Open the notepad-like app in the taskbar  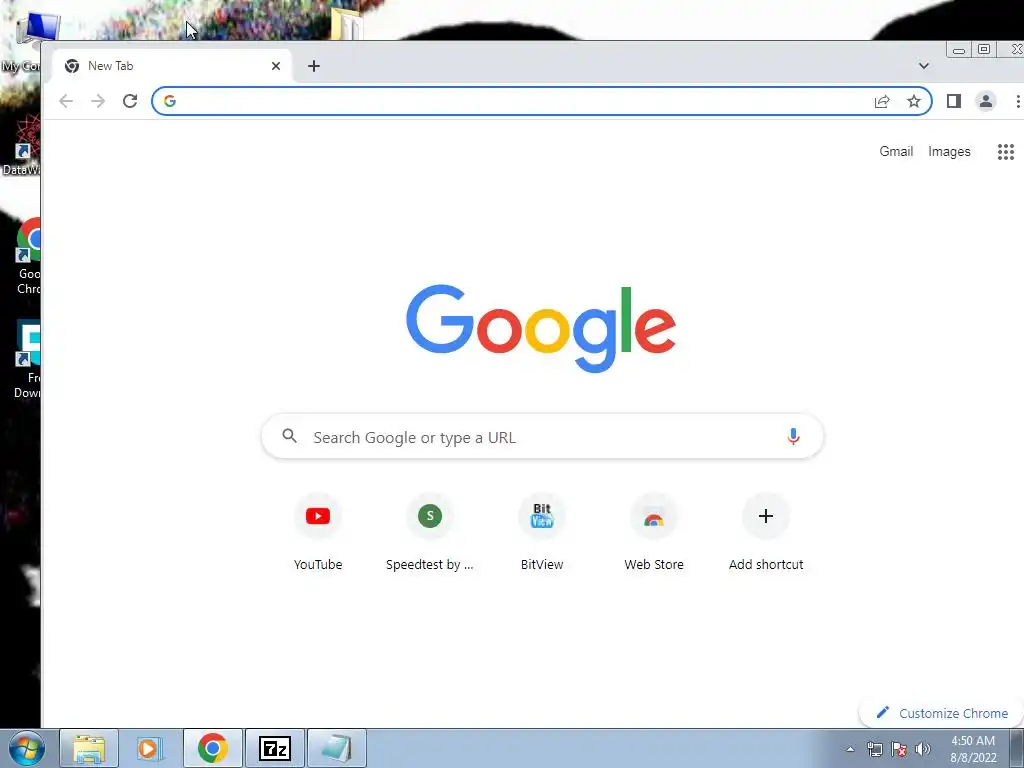[x=336, y=748]
